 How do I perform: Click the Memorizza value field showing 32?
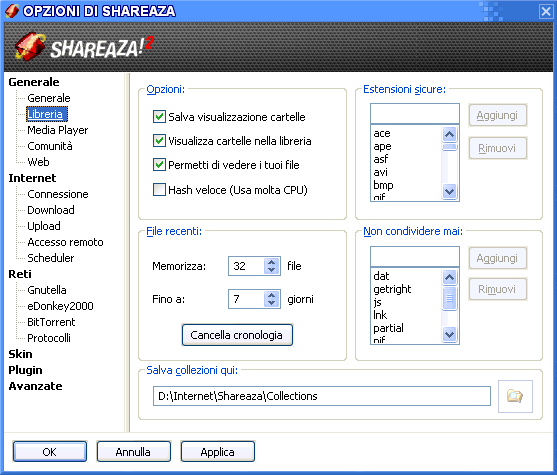tap(247, 266)
